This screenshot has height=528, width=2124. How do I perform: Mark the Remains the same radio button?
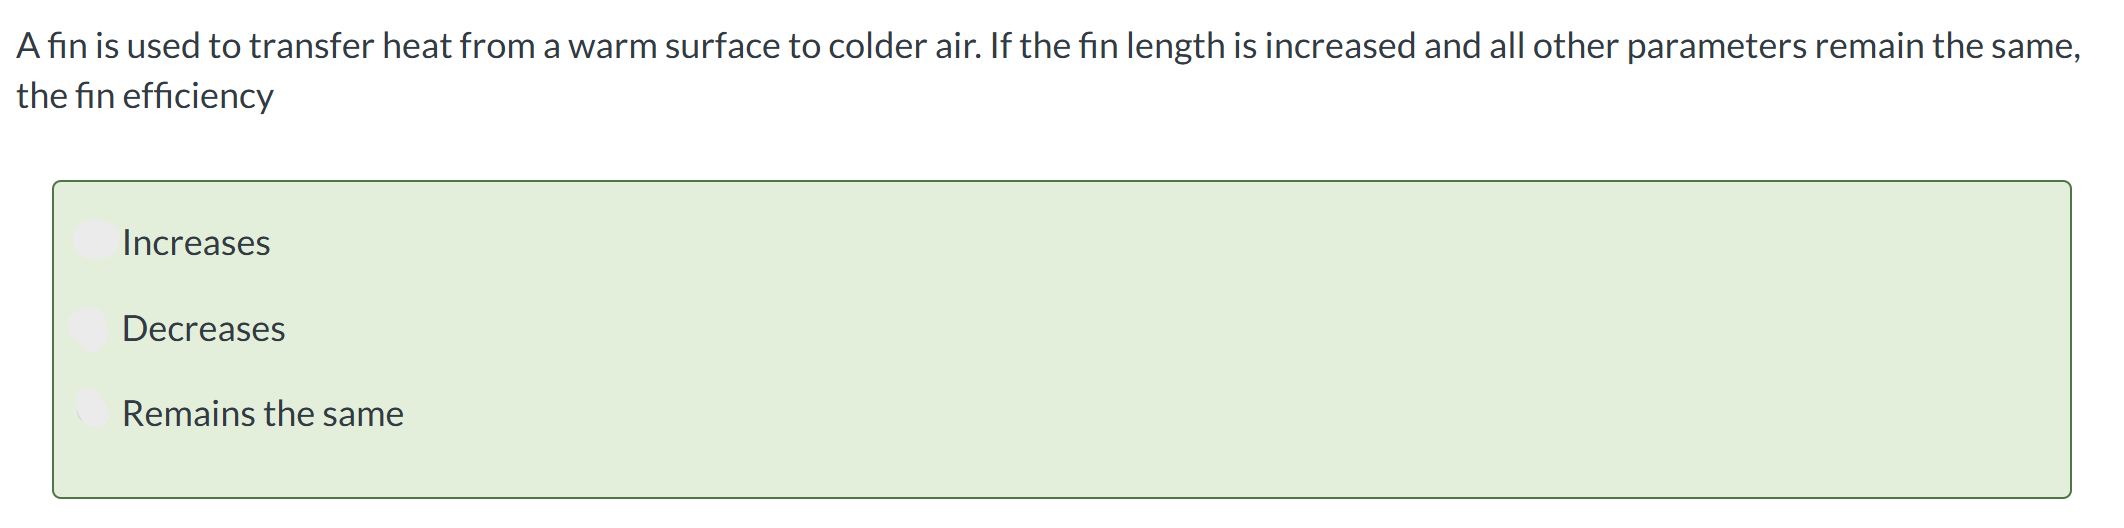pos(93,408)
